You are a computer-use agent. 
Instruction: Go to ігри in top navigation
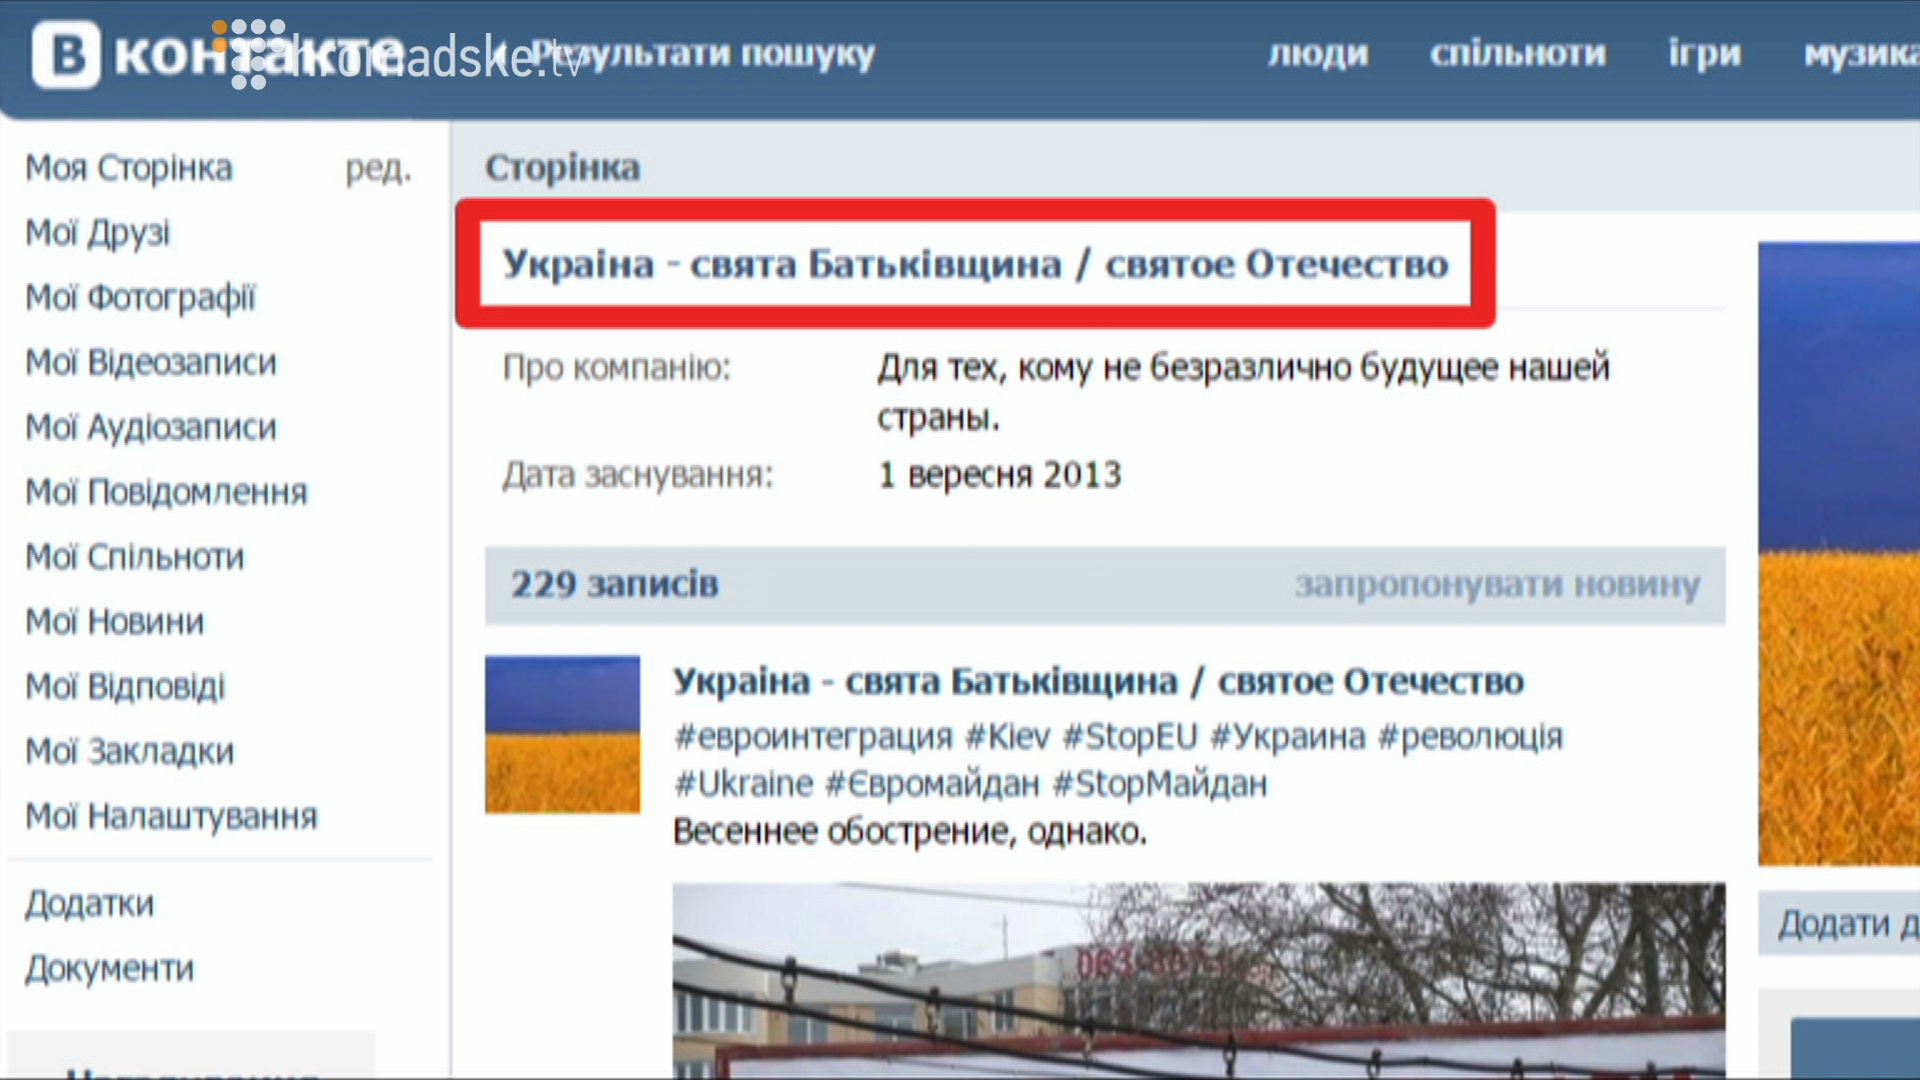tap(1704, 53)
